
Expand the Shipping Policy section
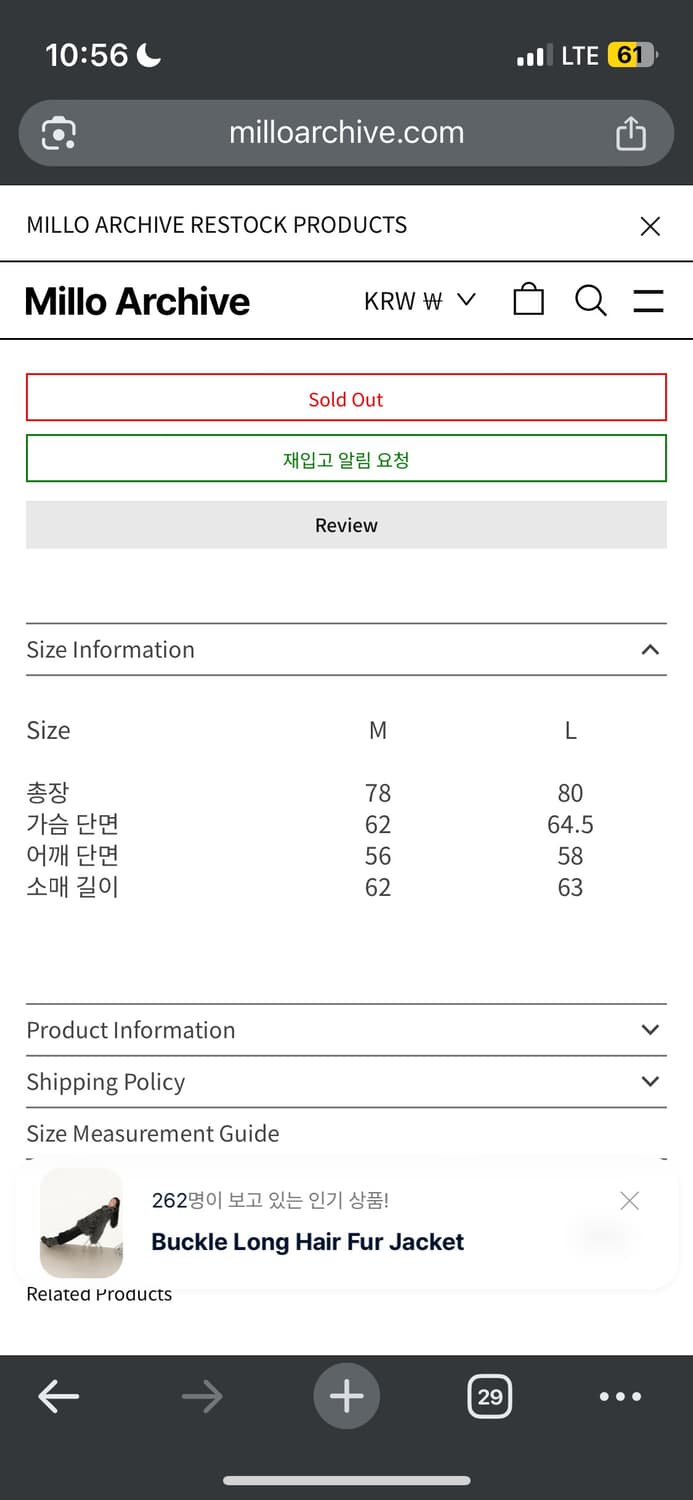tap(649, 1081)
